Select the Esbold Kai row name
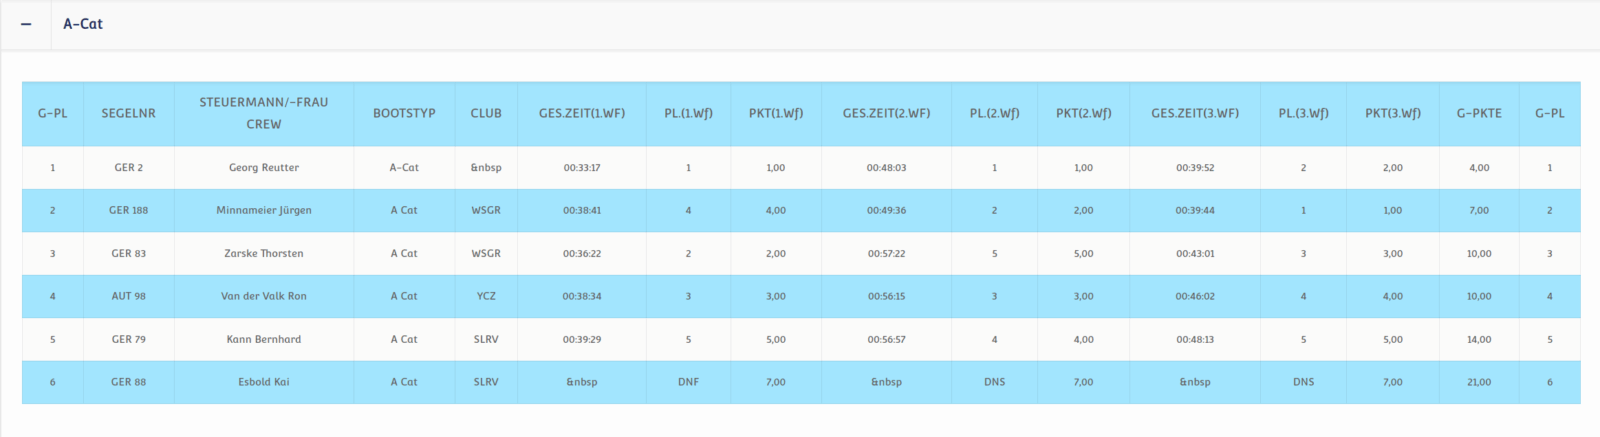 [x=263, y=382]
